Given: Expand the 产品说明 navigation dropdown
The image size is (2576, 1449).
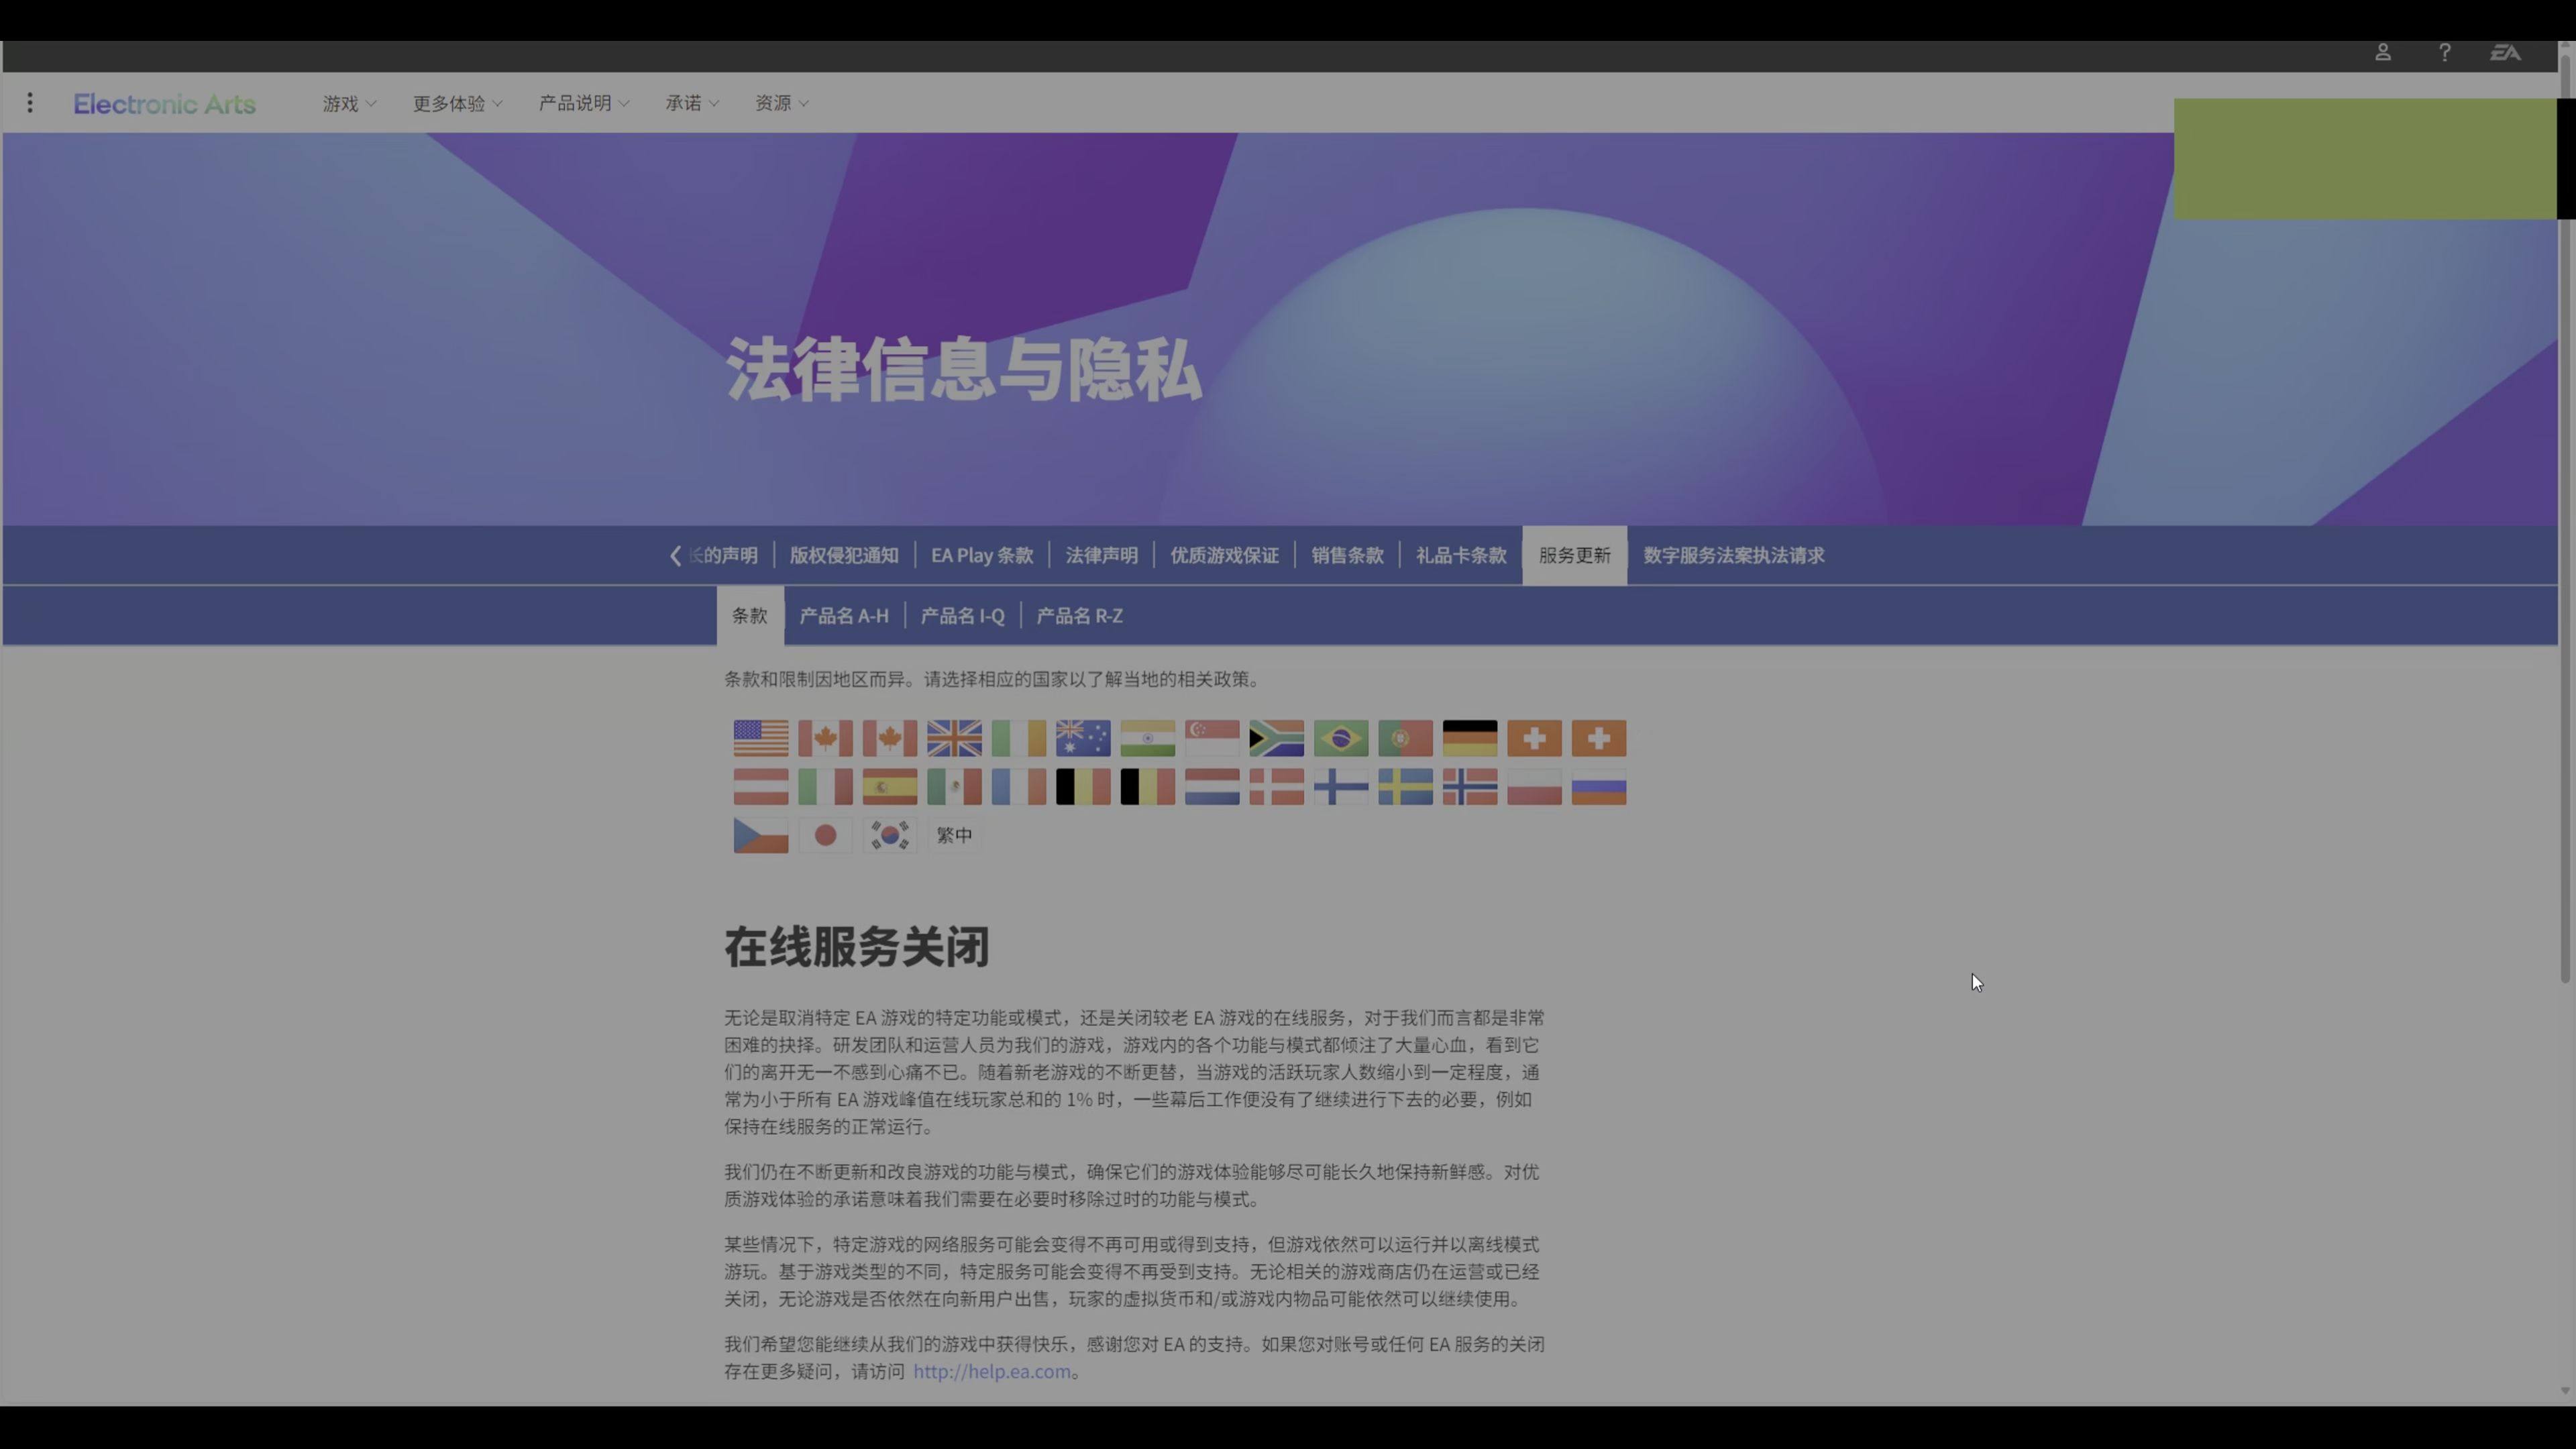Looking at the screenshot, I should [584, 103].
